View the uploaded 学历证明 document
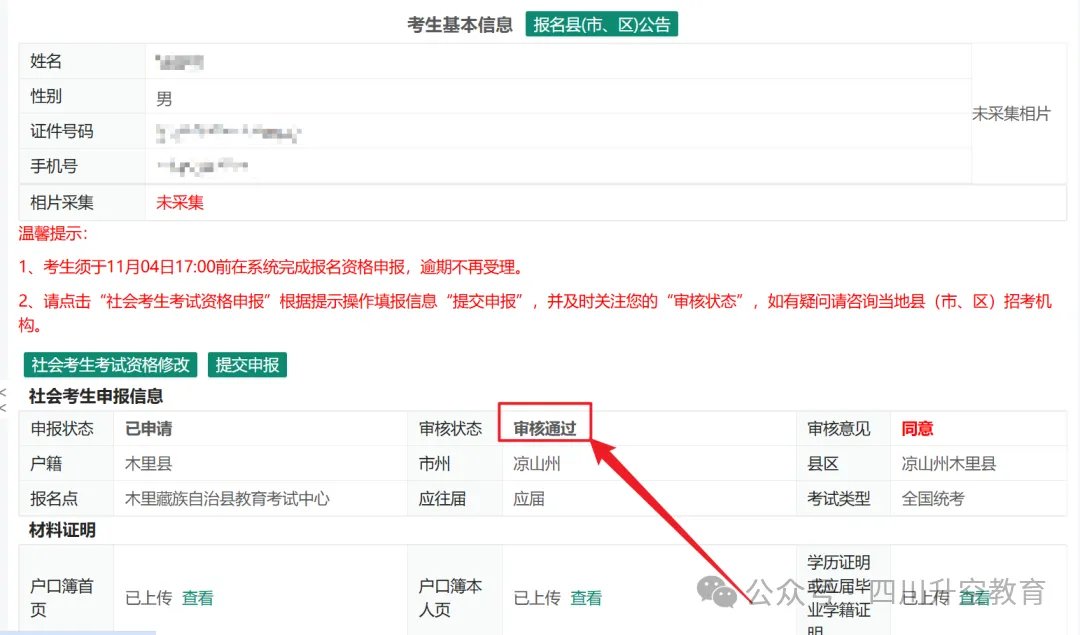 point(975,598)
